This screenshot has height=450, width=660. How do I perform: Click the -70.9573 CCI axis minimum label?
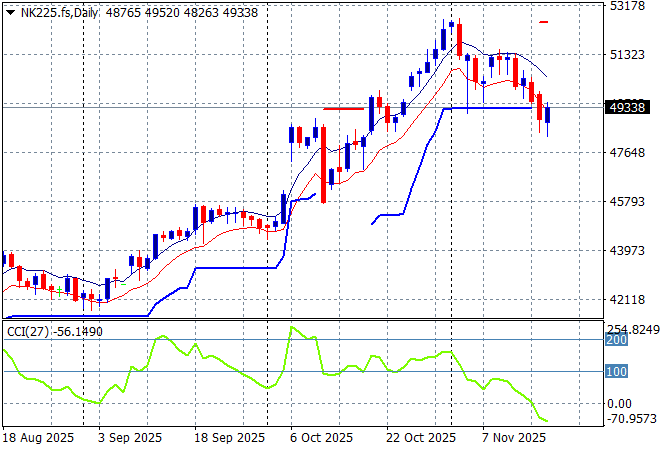(632, 420)
